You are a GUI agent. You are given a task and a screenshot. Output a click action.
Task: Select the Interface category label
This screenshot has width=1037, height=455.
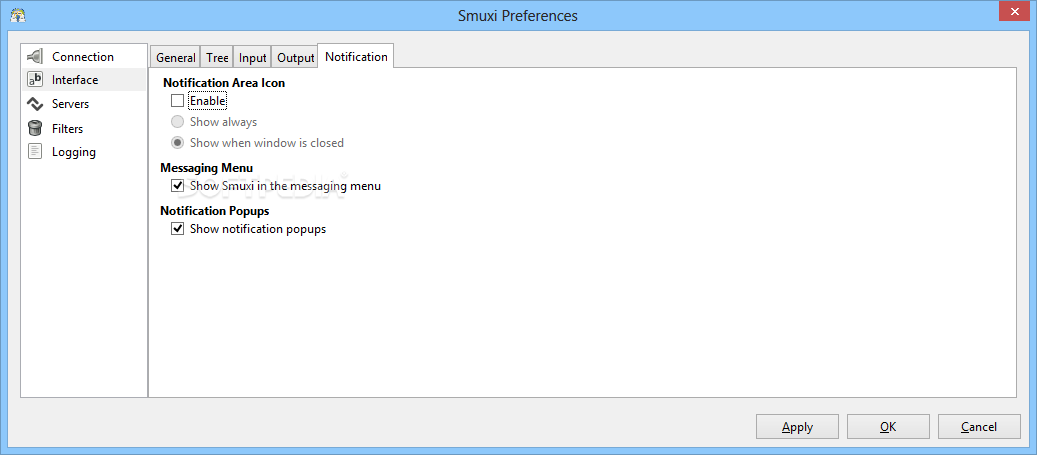tap(75, 80)
